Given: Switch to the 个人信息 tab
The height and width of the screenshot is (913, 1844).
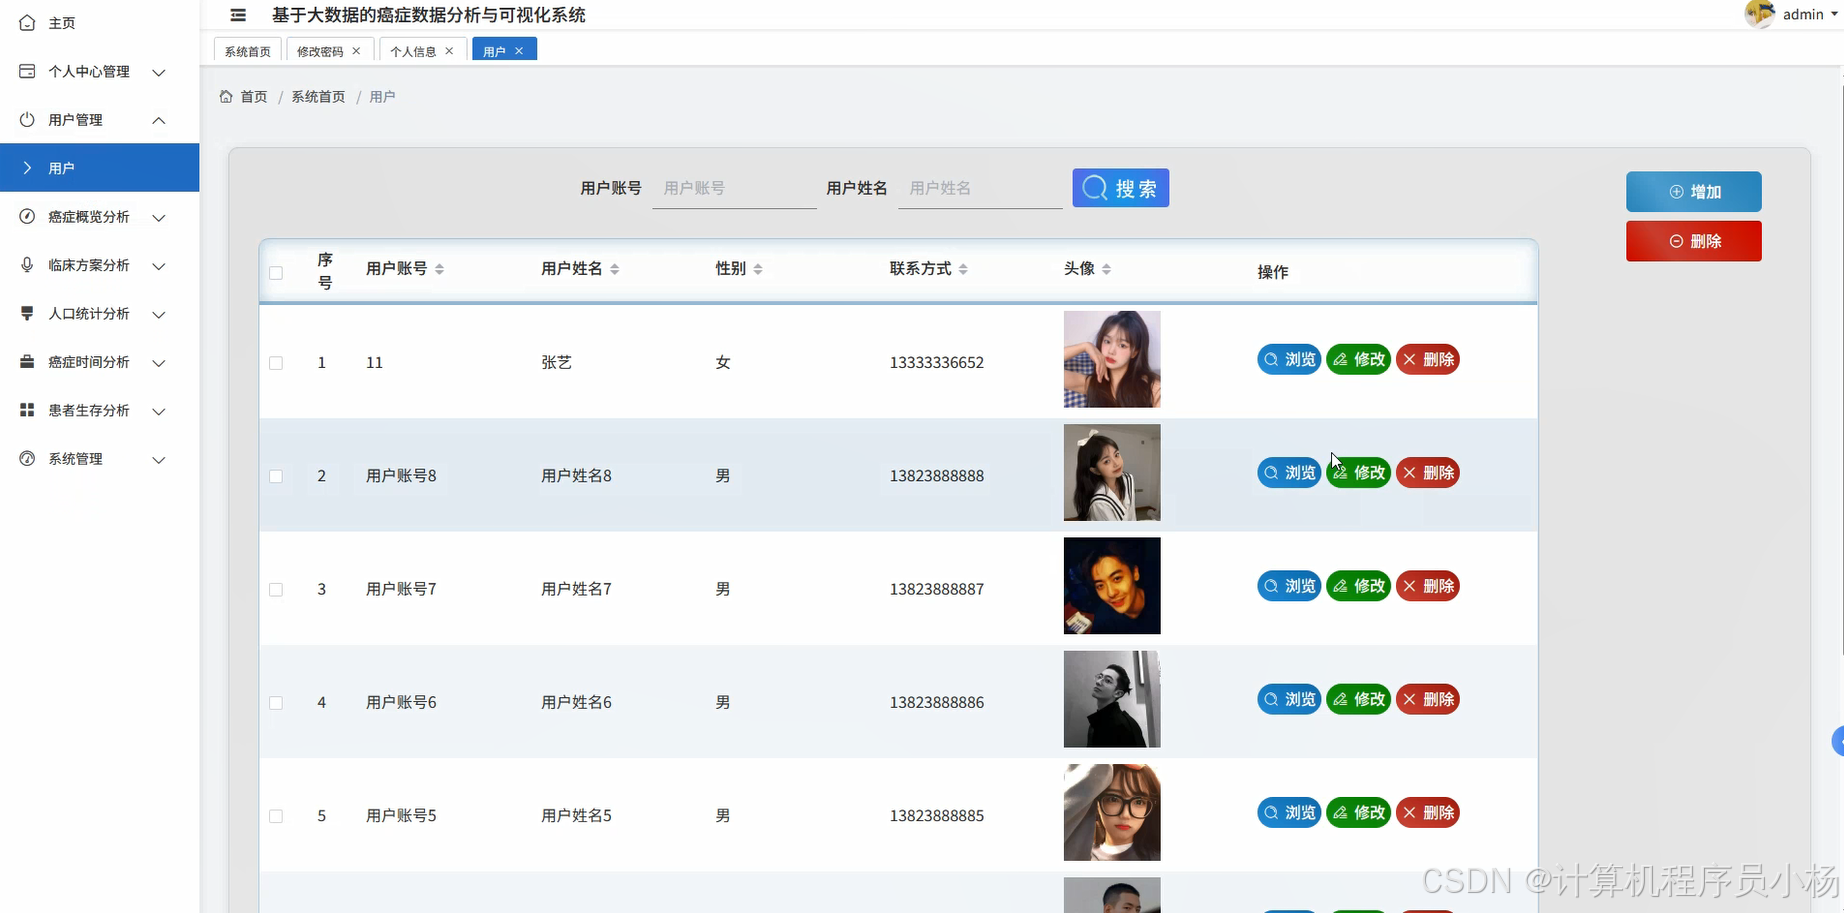Looking at the screenshot, I should [413, 51].
